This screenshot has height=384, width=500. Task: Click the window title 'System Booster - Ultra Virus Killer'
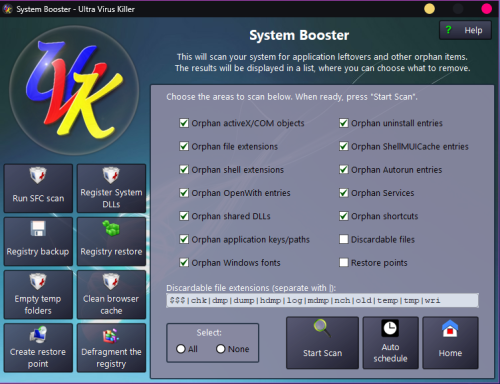(75, 9)
